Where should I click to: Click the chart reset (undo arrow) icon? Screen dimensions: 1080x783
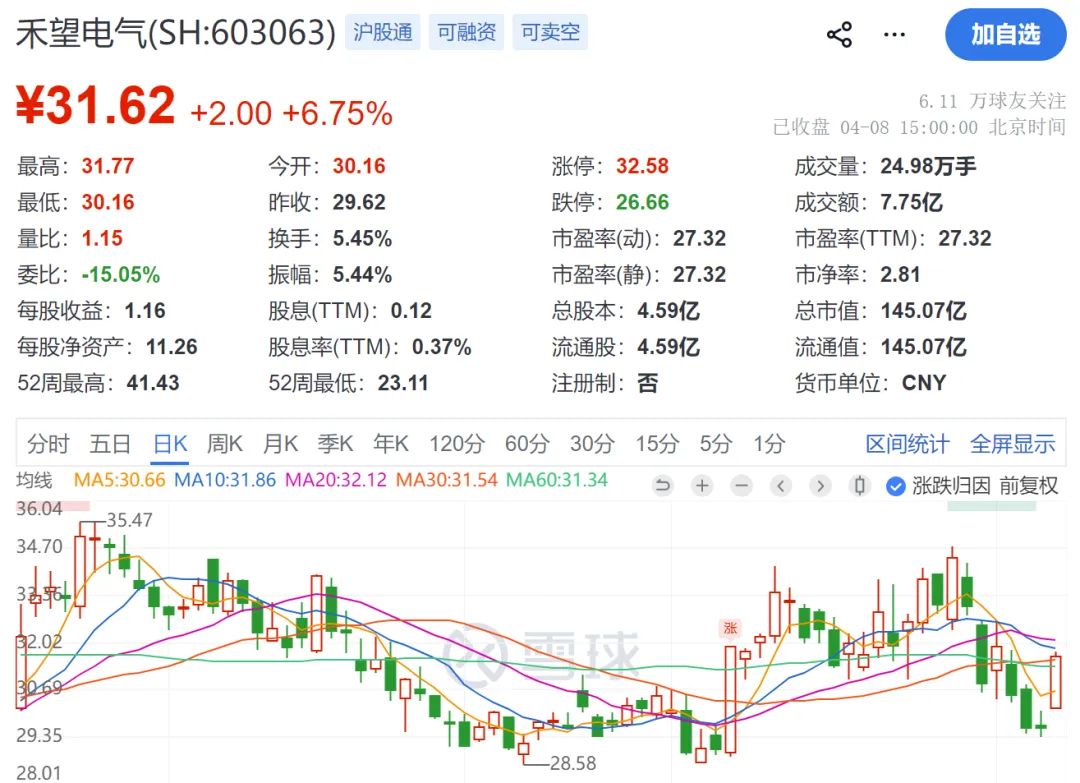tap(663, 486)
